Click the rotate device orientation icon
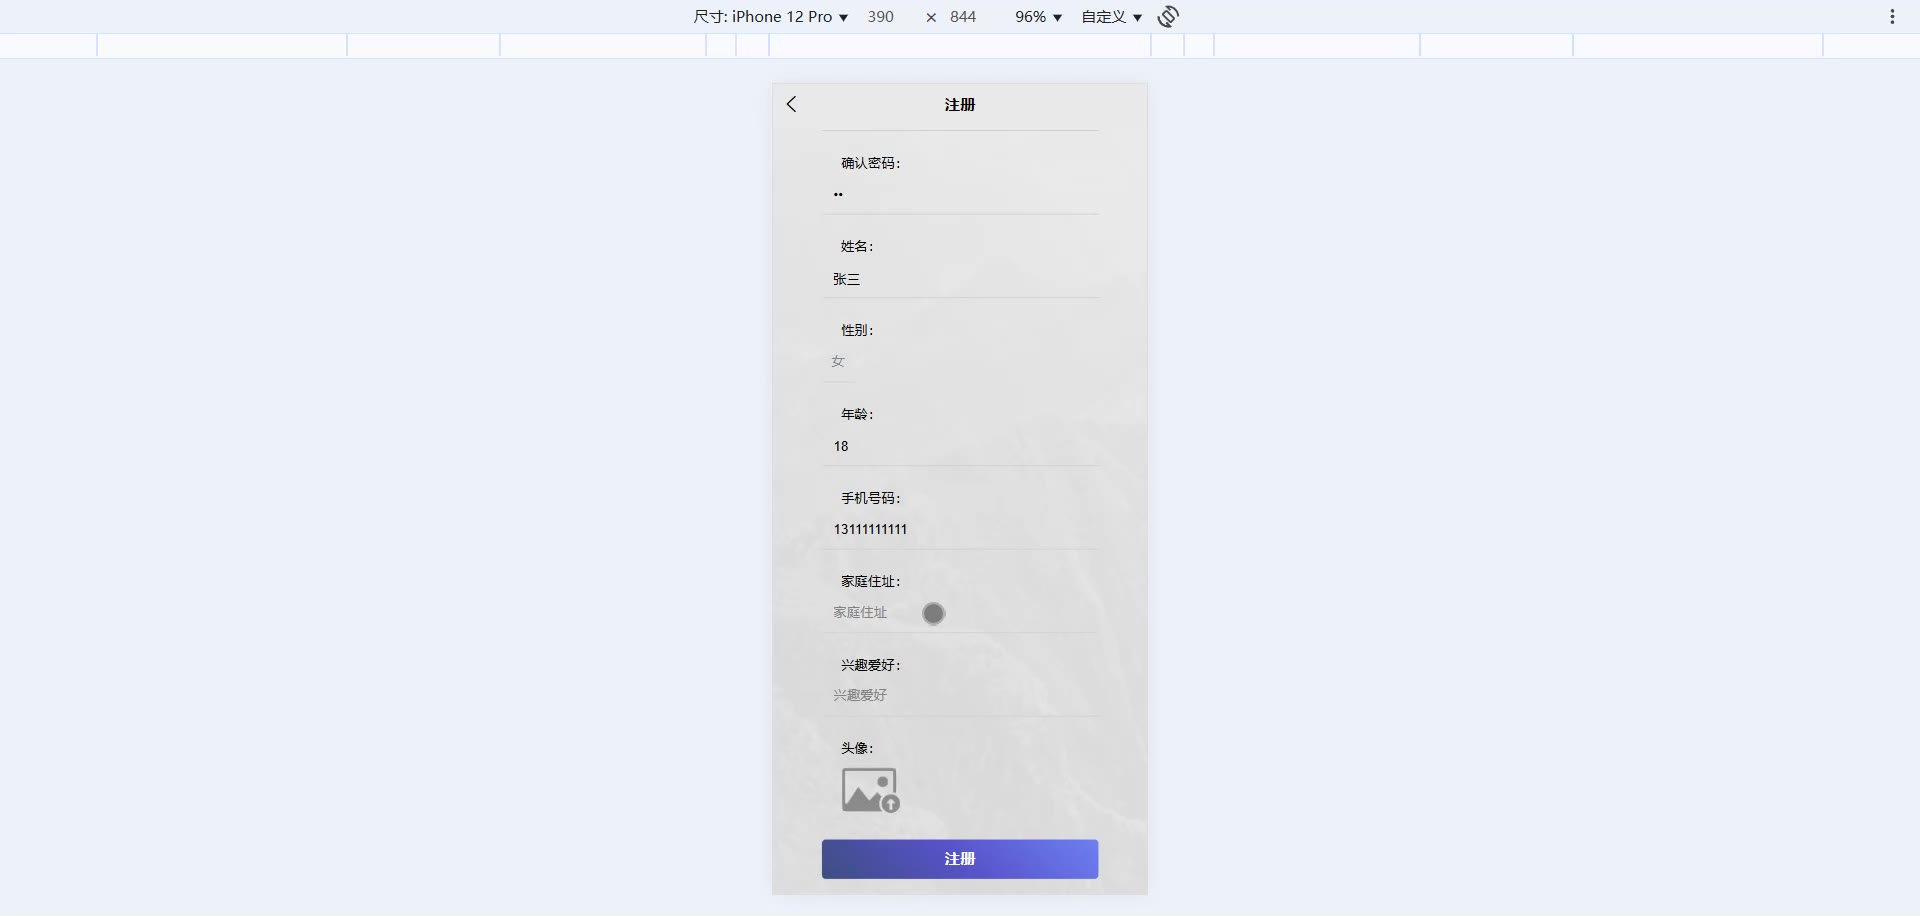 [x=1168, y=16]
